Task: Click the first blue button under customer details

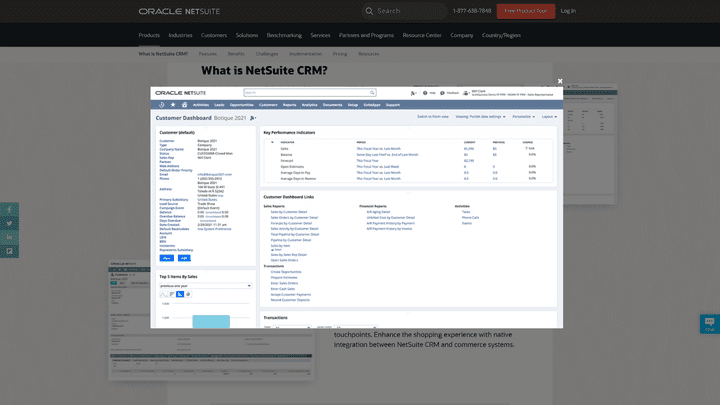Action: [167, 258]
